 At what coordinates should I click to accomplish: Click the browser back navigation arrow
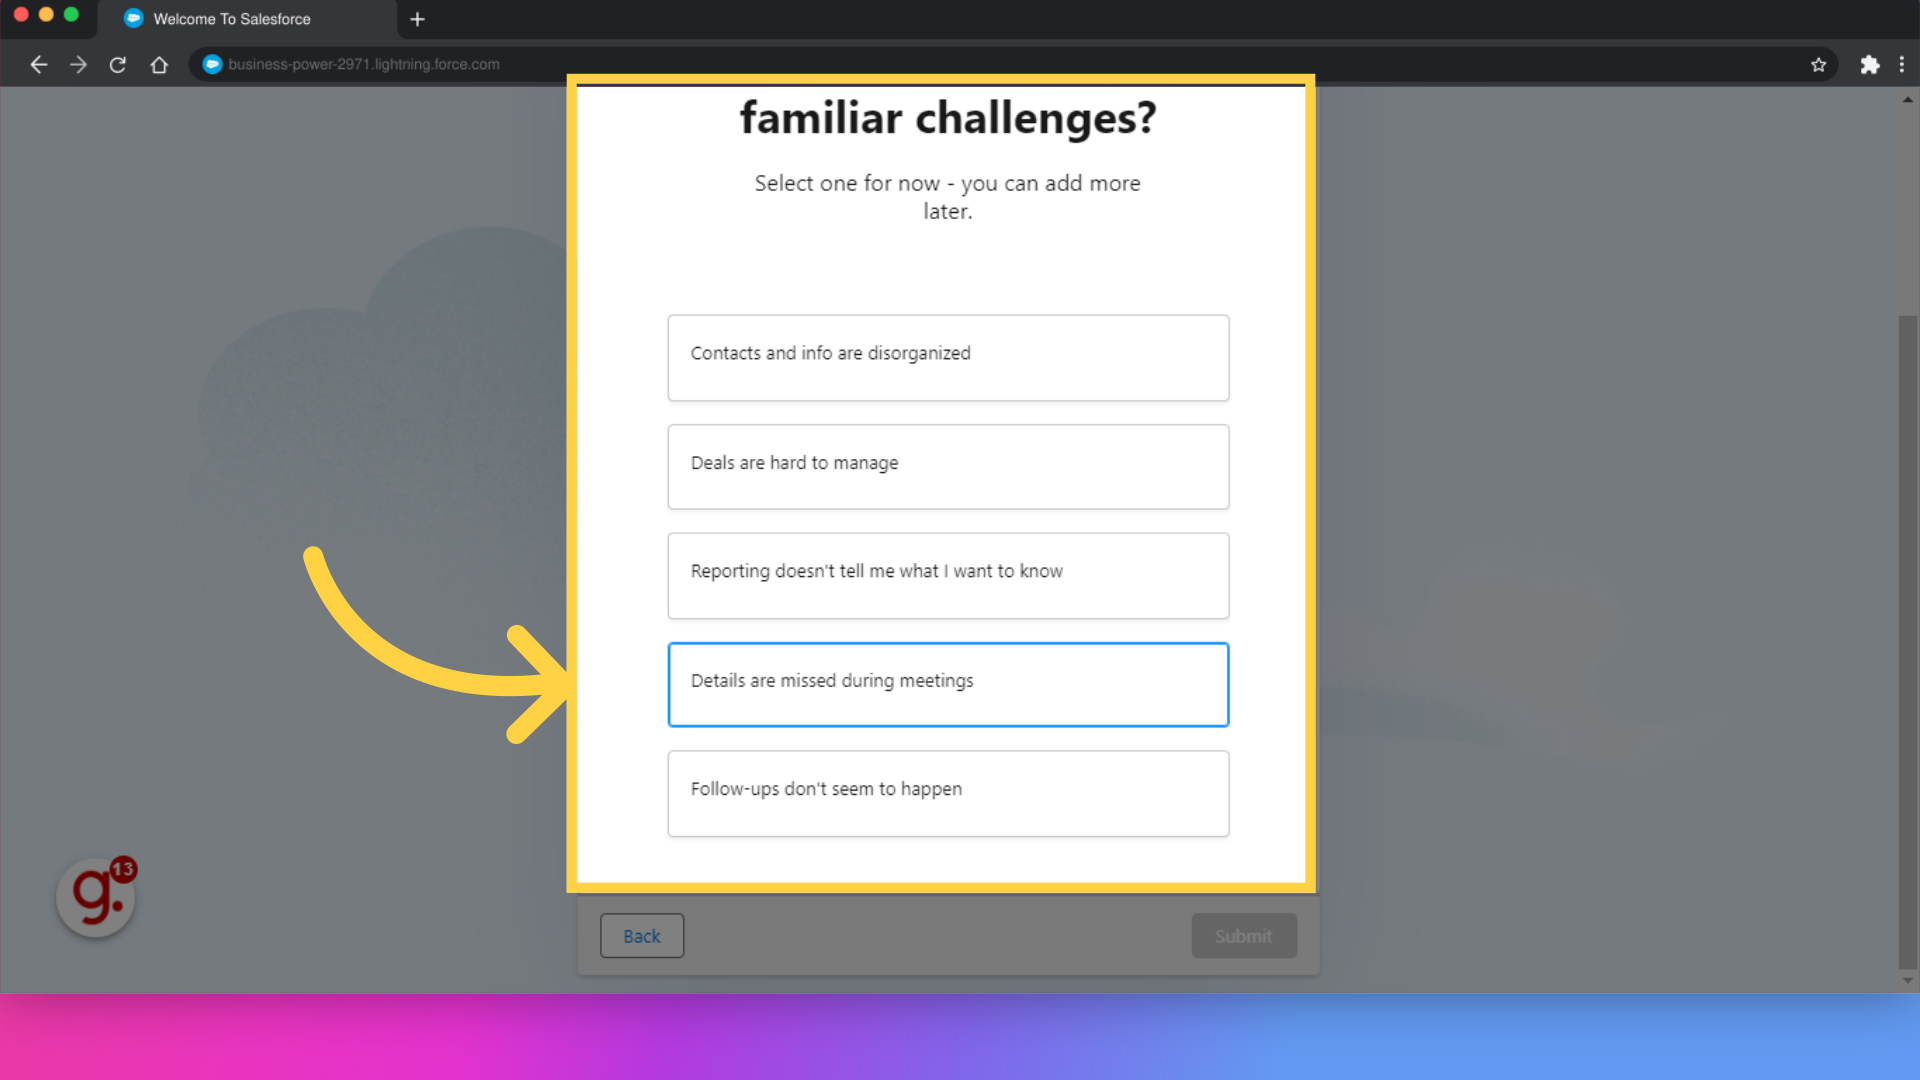38,63
